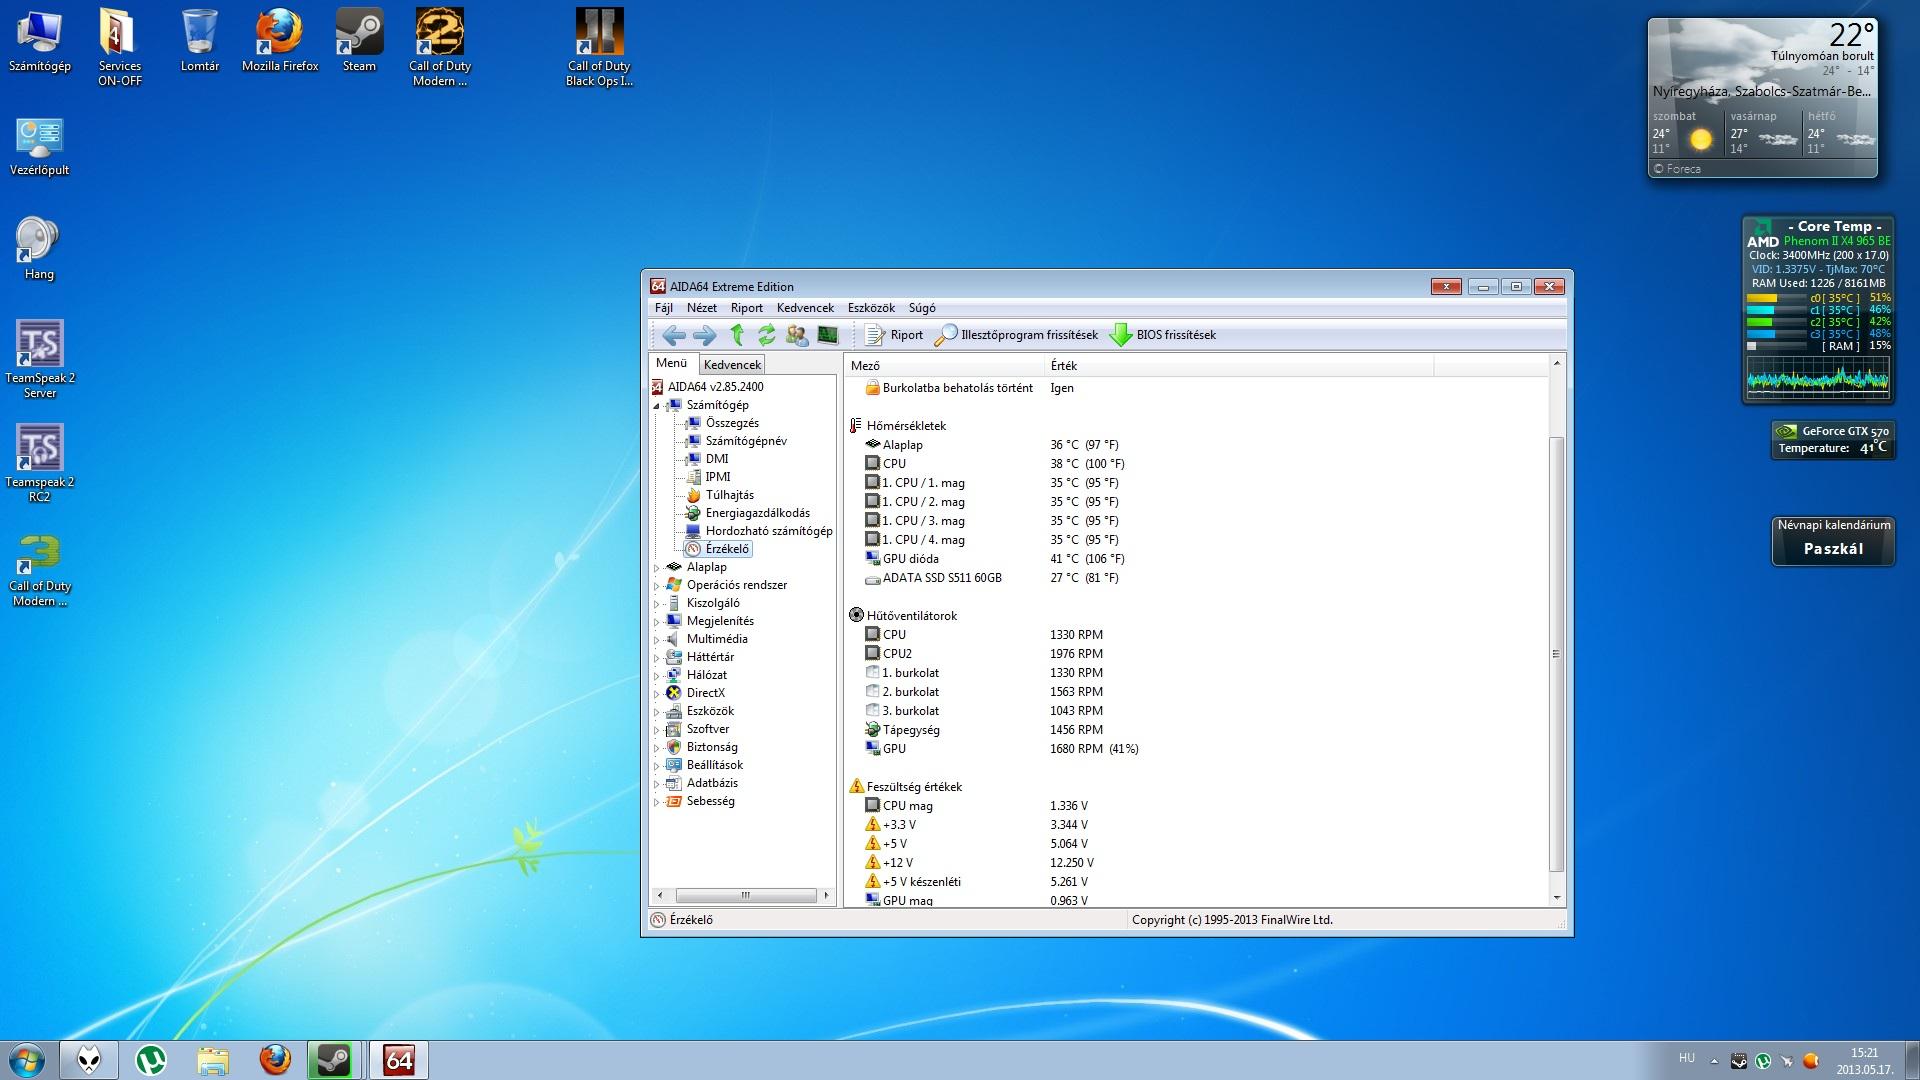
Task: Click the ADATA SSD S511 60GB row
Action: click(1195, 578)
